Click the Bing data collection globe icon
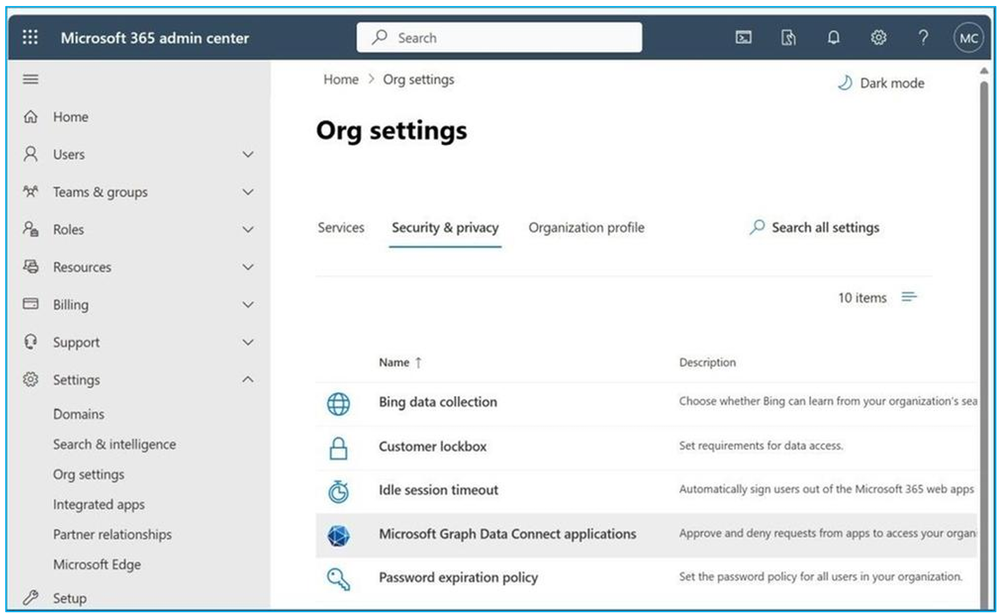The image size is (999, 613). (x=338, y=404)
